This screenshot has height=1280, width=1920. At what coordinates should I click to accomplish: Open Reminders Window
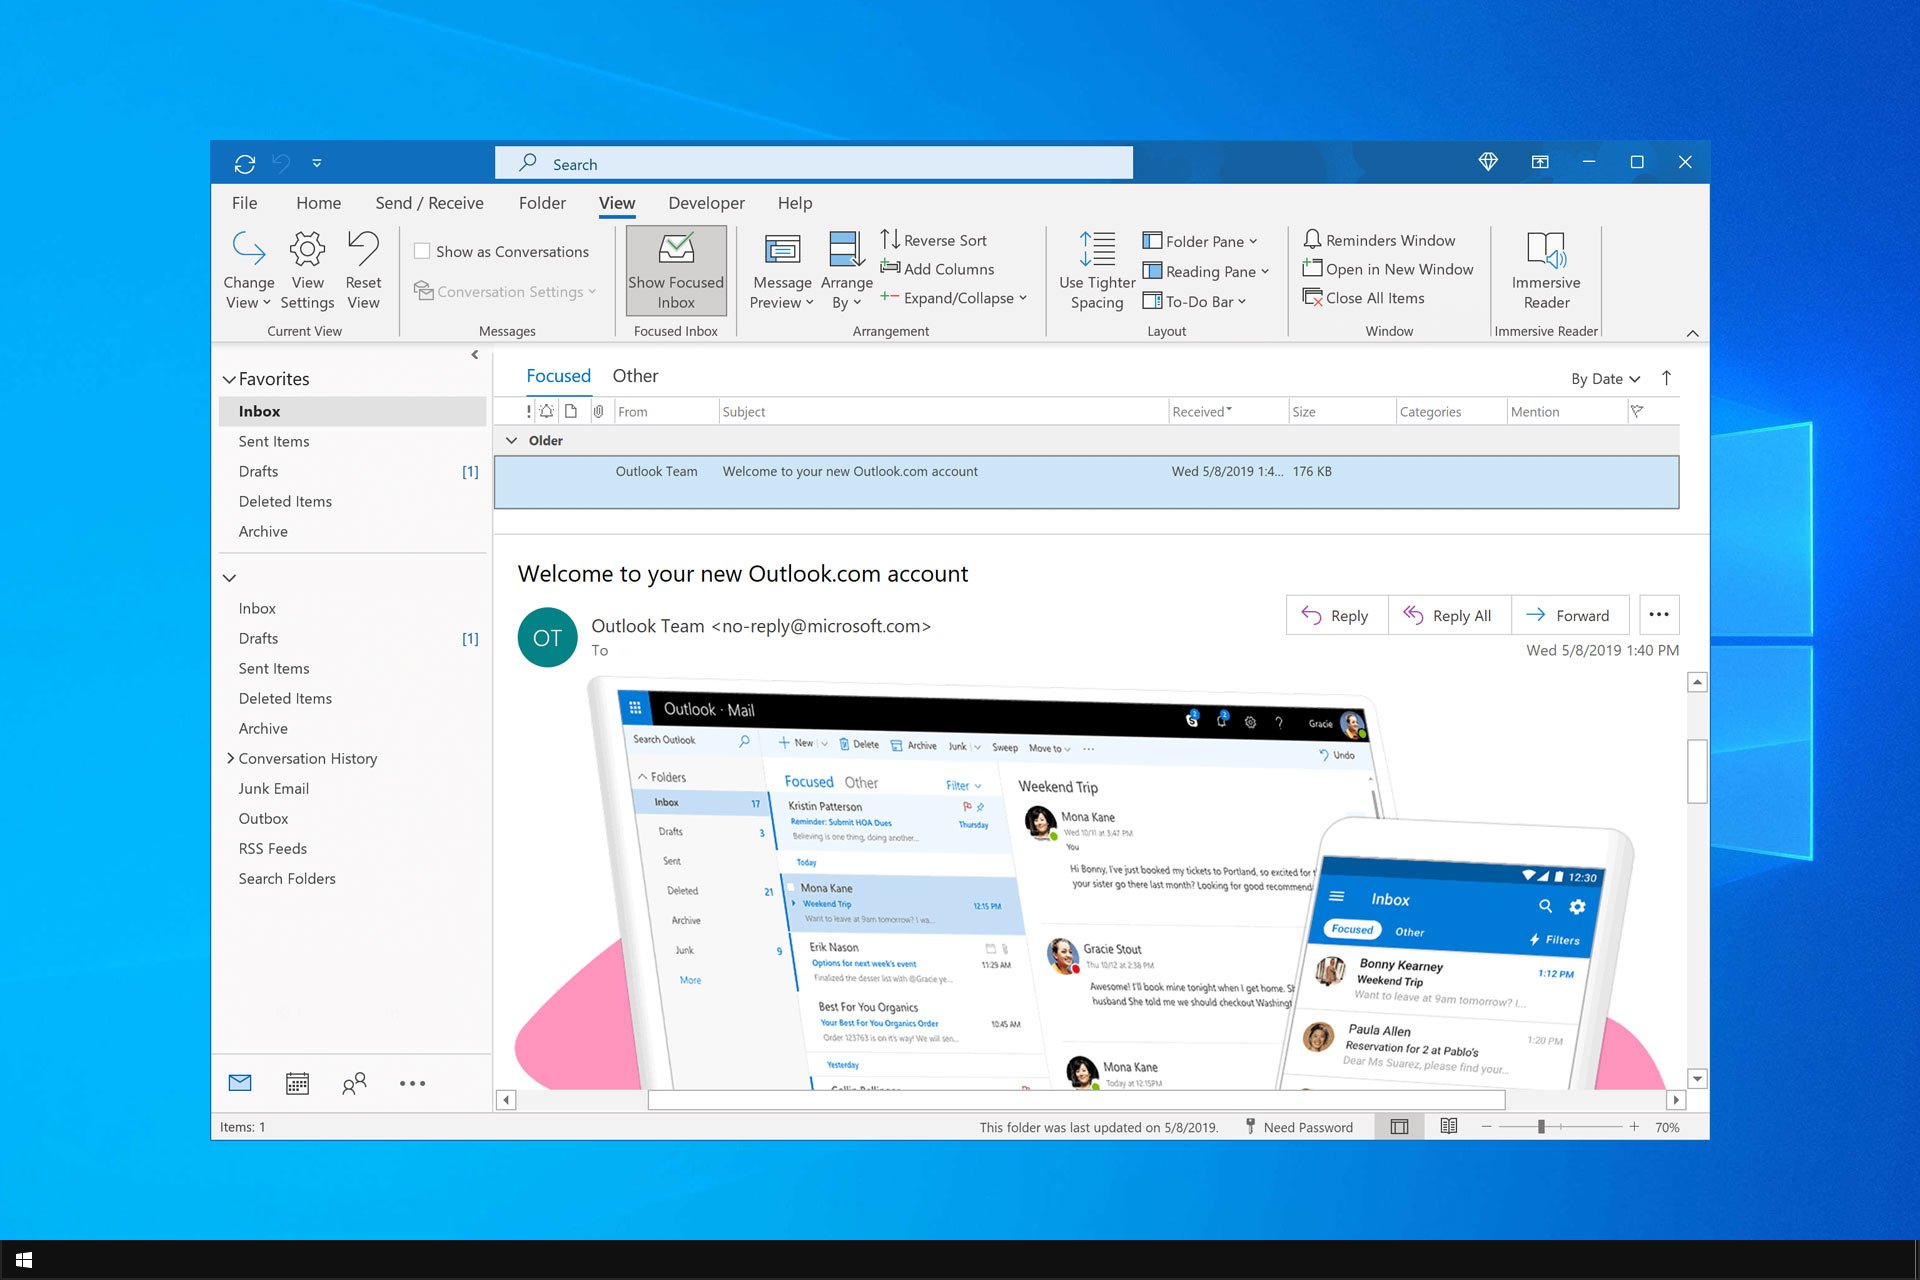[x=1379, y=240]
